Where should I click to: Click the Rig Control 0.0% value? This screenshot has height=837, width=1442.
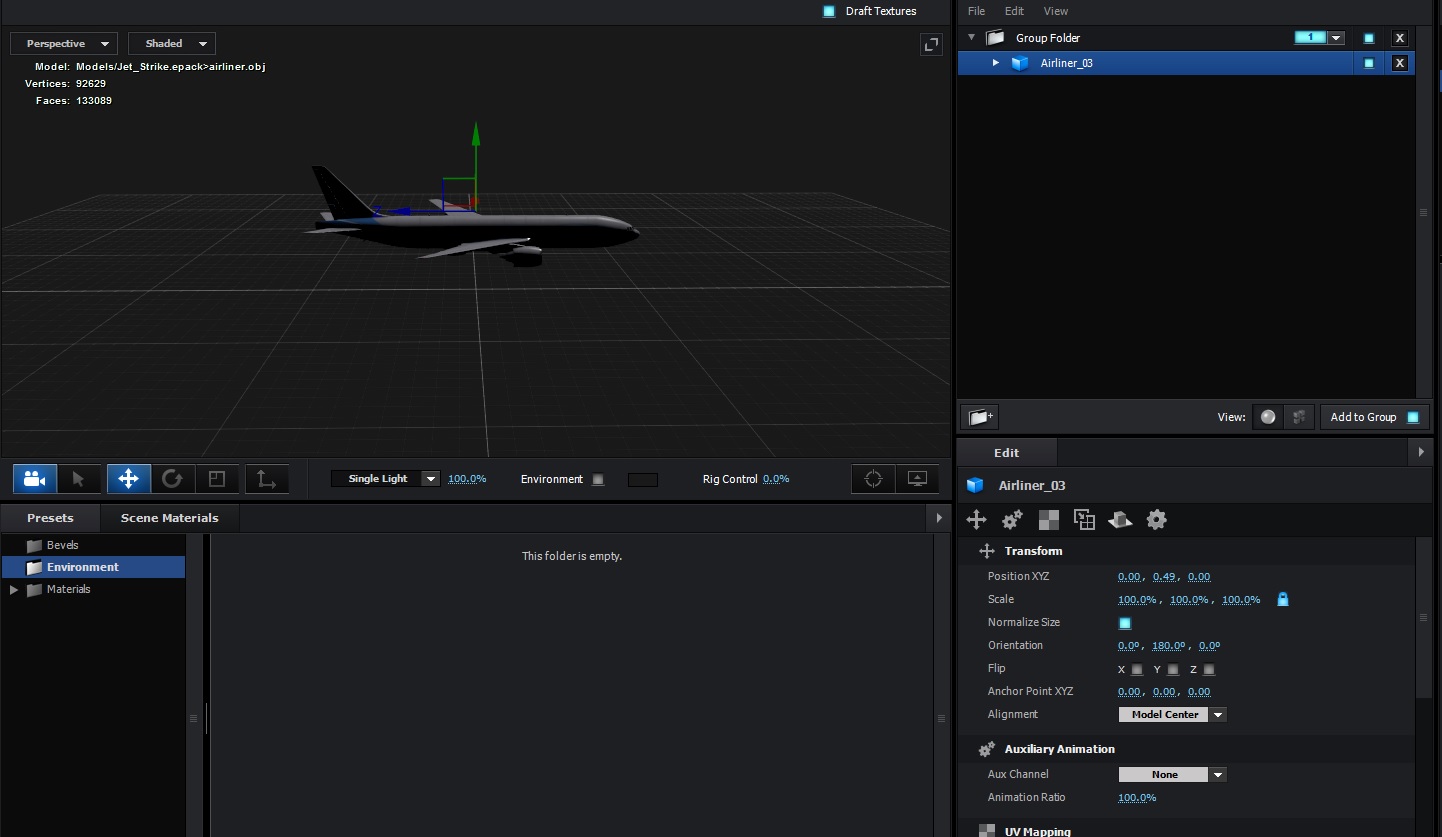pyautogui.click(x=776, y=479)
